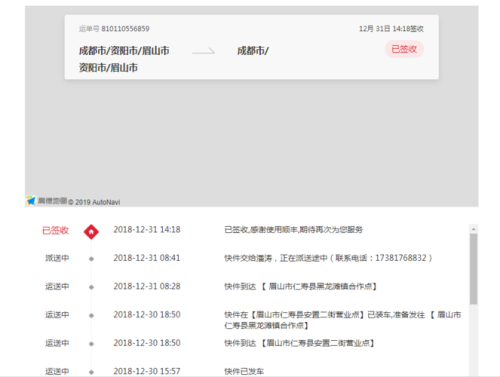The width and height of the screenshot is (500, 377).
Task: Click 快件到达 眉山市仁寿县安置二街营业点 entry
Action: tap(299, 343)
